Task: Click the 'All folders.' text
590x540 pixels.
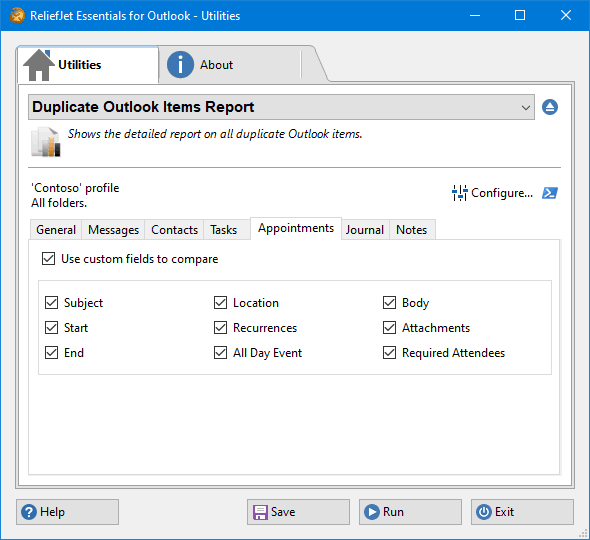Action: click(x=59, y=203)
